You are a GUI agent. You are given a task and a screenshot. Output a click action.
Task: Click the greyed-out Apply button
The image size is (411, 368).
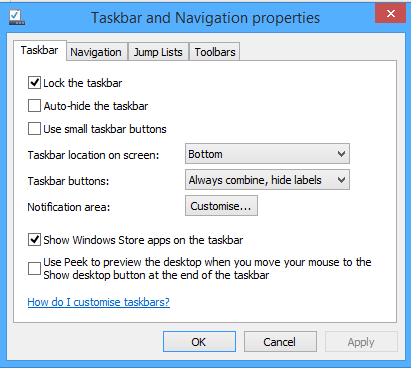coord(361,342)
